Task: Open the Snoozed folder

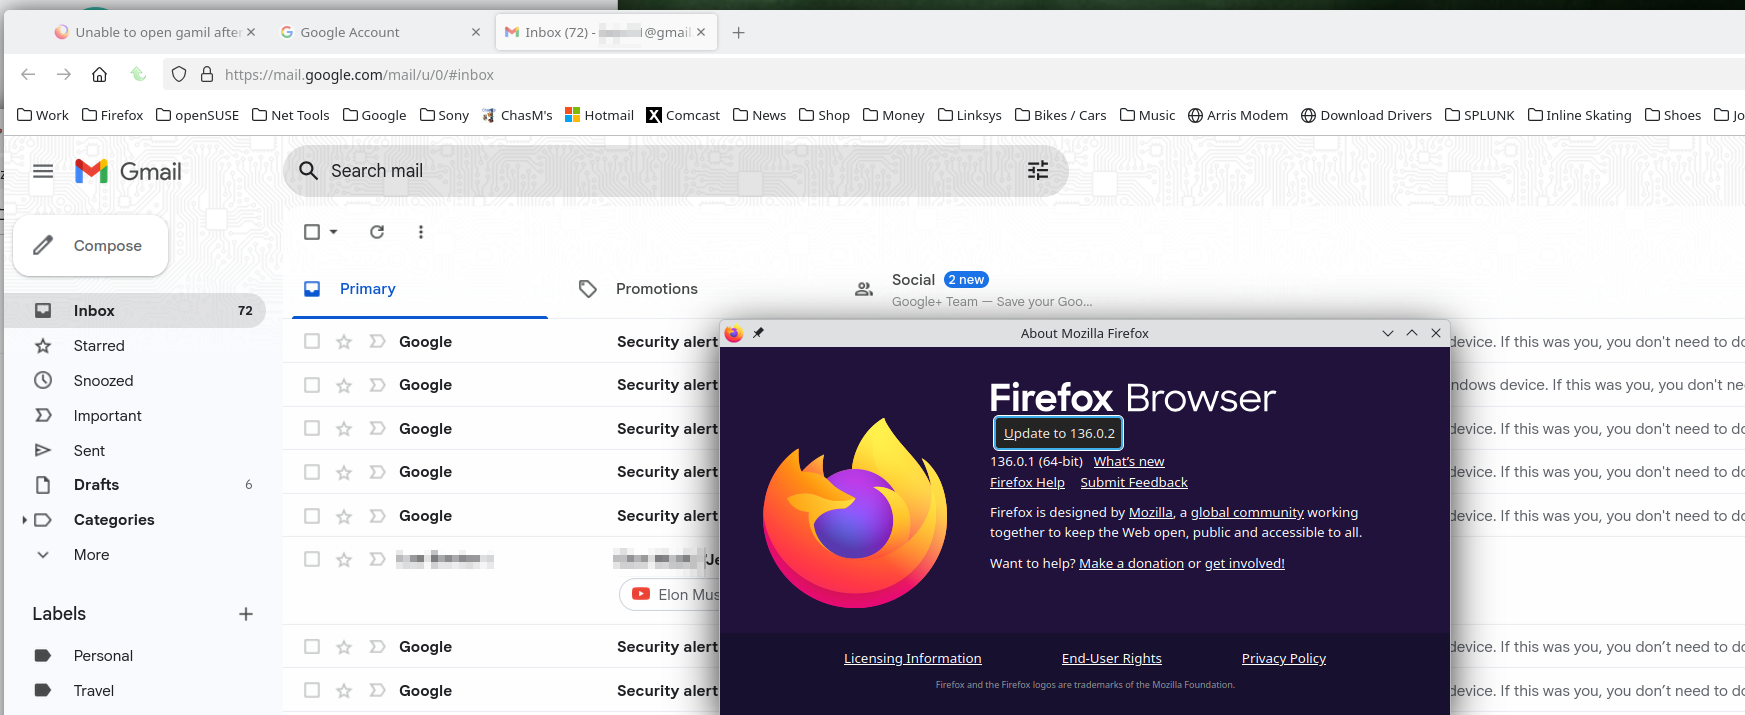Action: click(x=103, y=381)
